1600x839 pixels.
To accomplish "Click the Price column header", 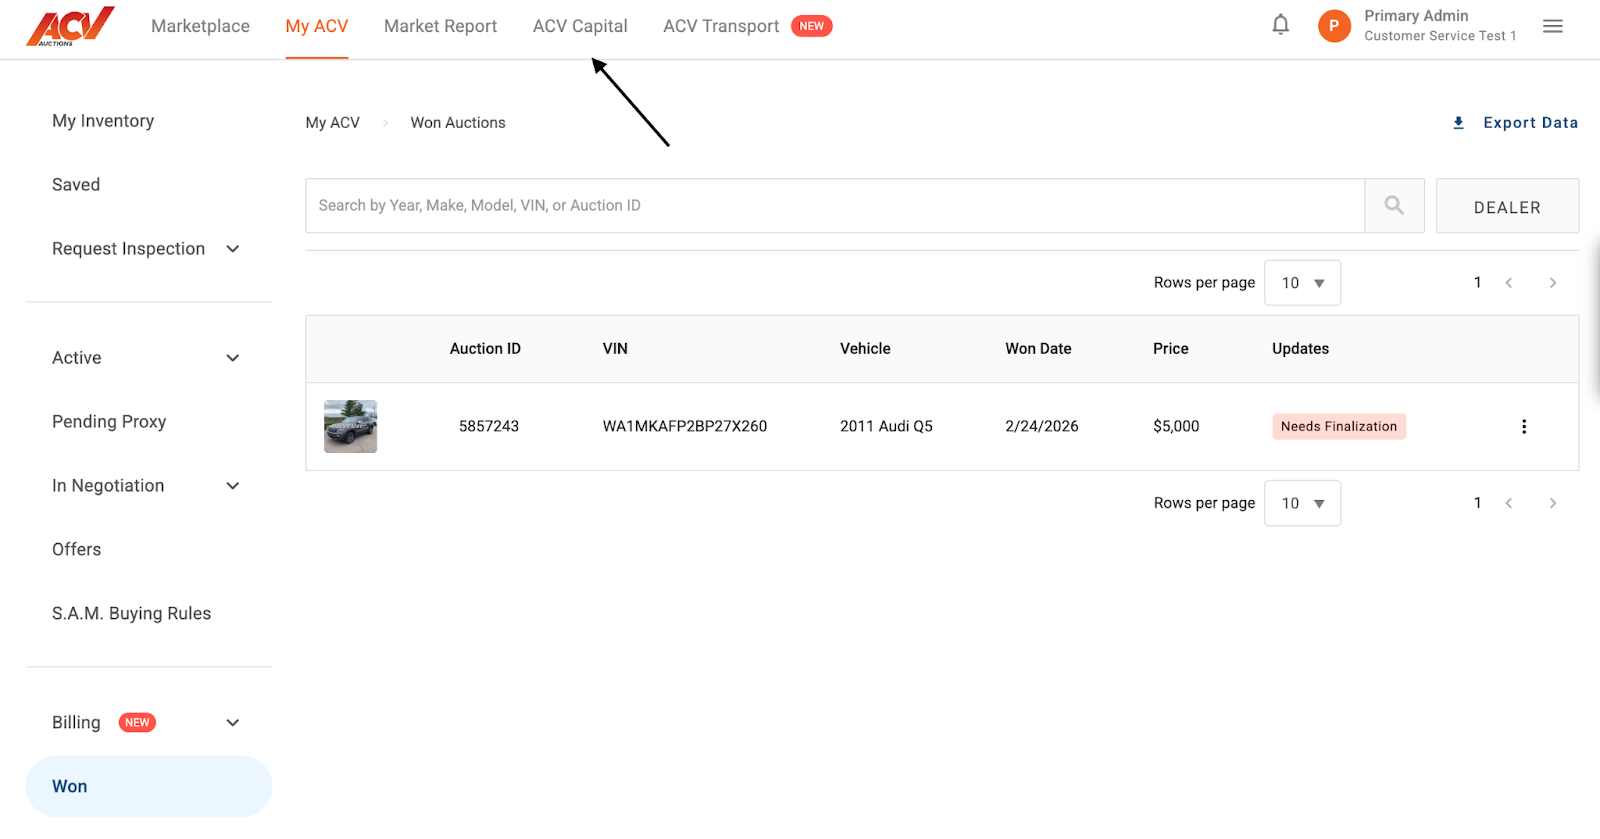I will (1171, 349).
